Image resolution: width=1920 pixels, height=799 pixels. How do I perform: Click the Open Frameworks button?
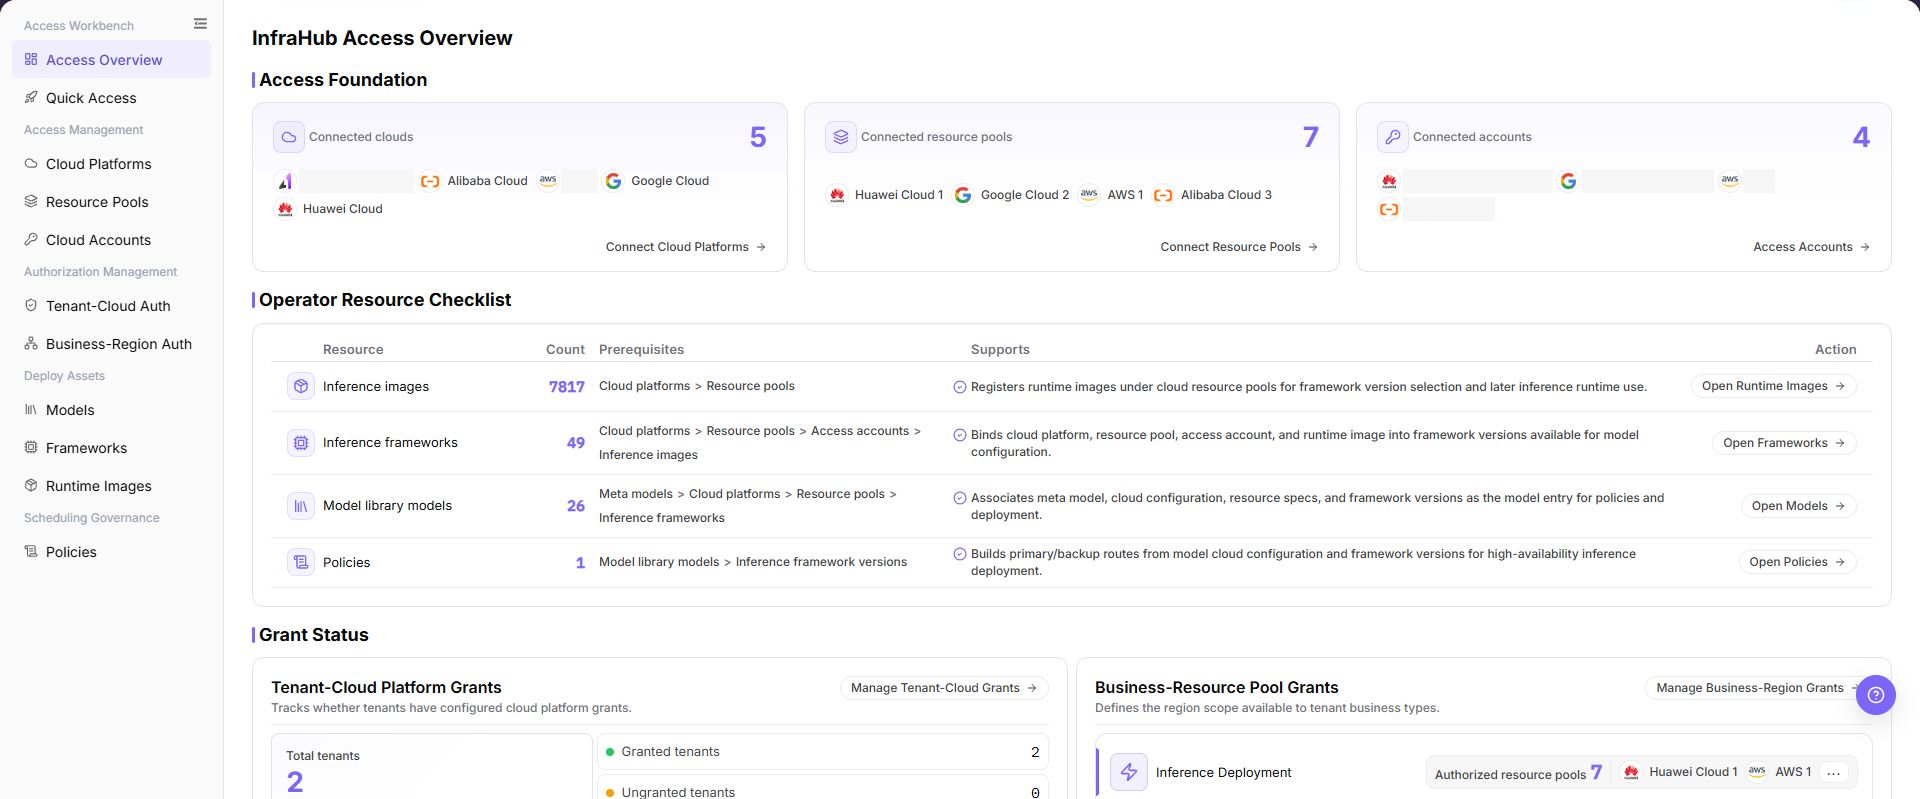tap(1784, 443)
